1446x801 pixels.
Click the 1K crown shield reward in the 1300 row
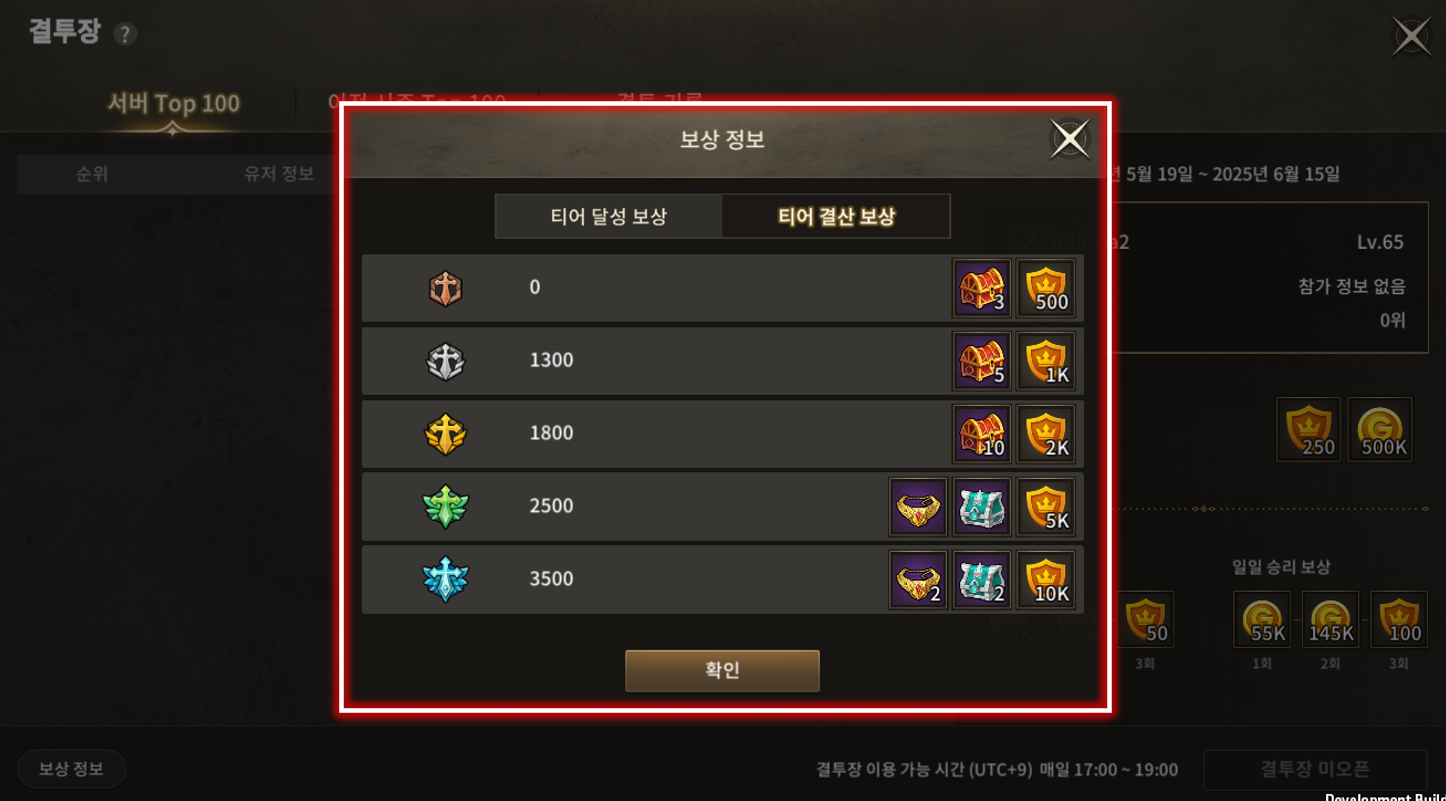(x=1046, y=361)
